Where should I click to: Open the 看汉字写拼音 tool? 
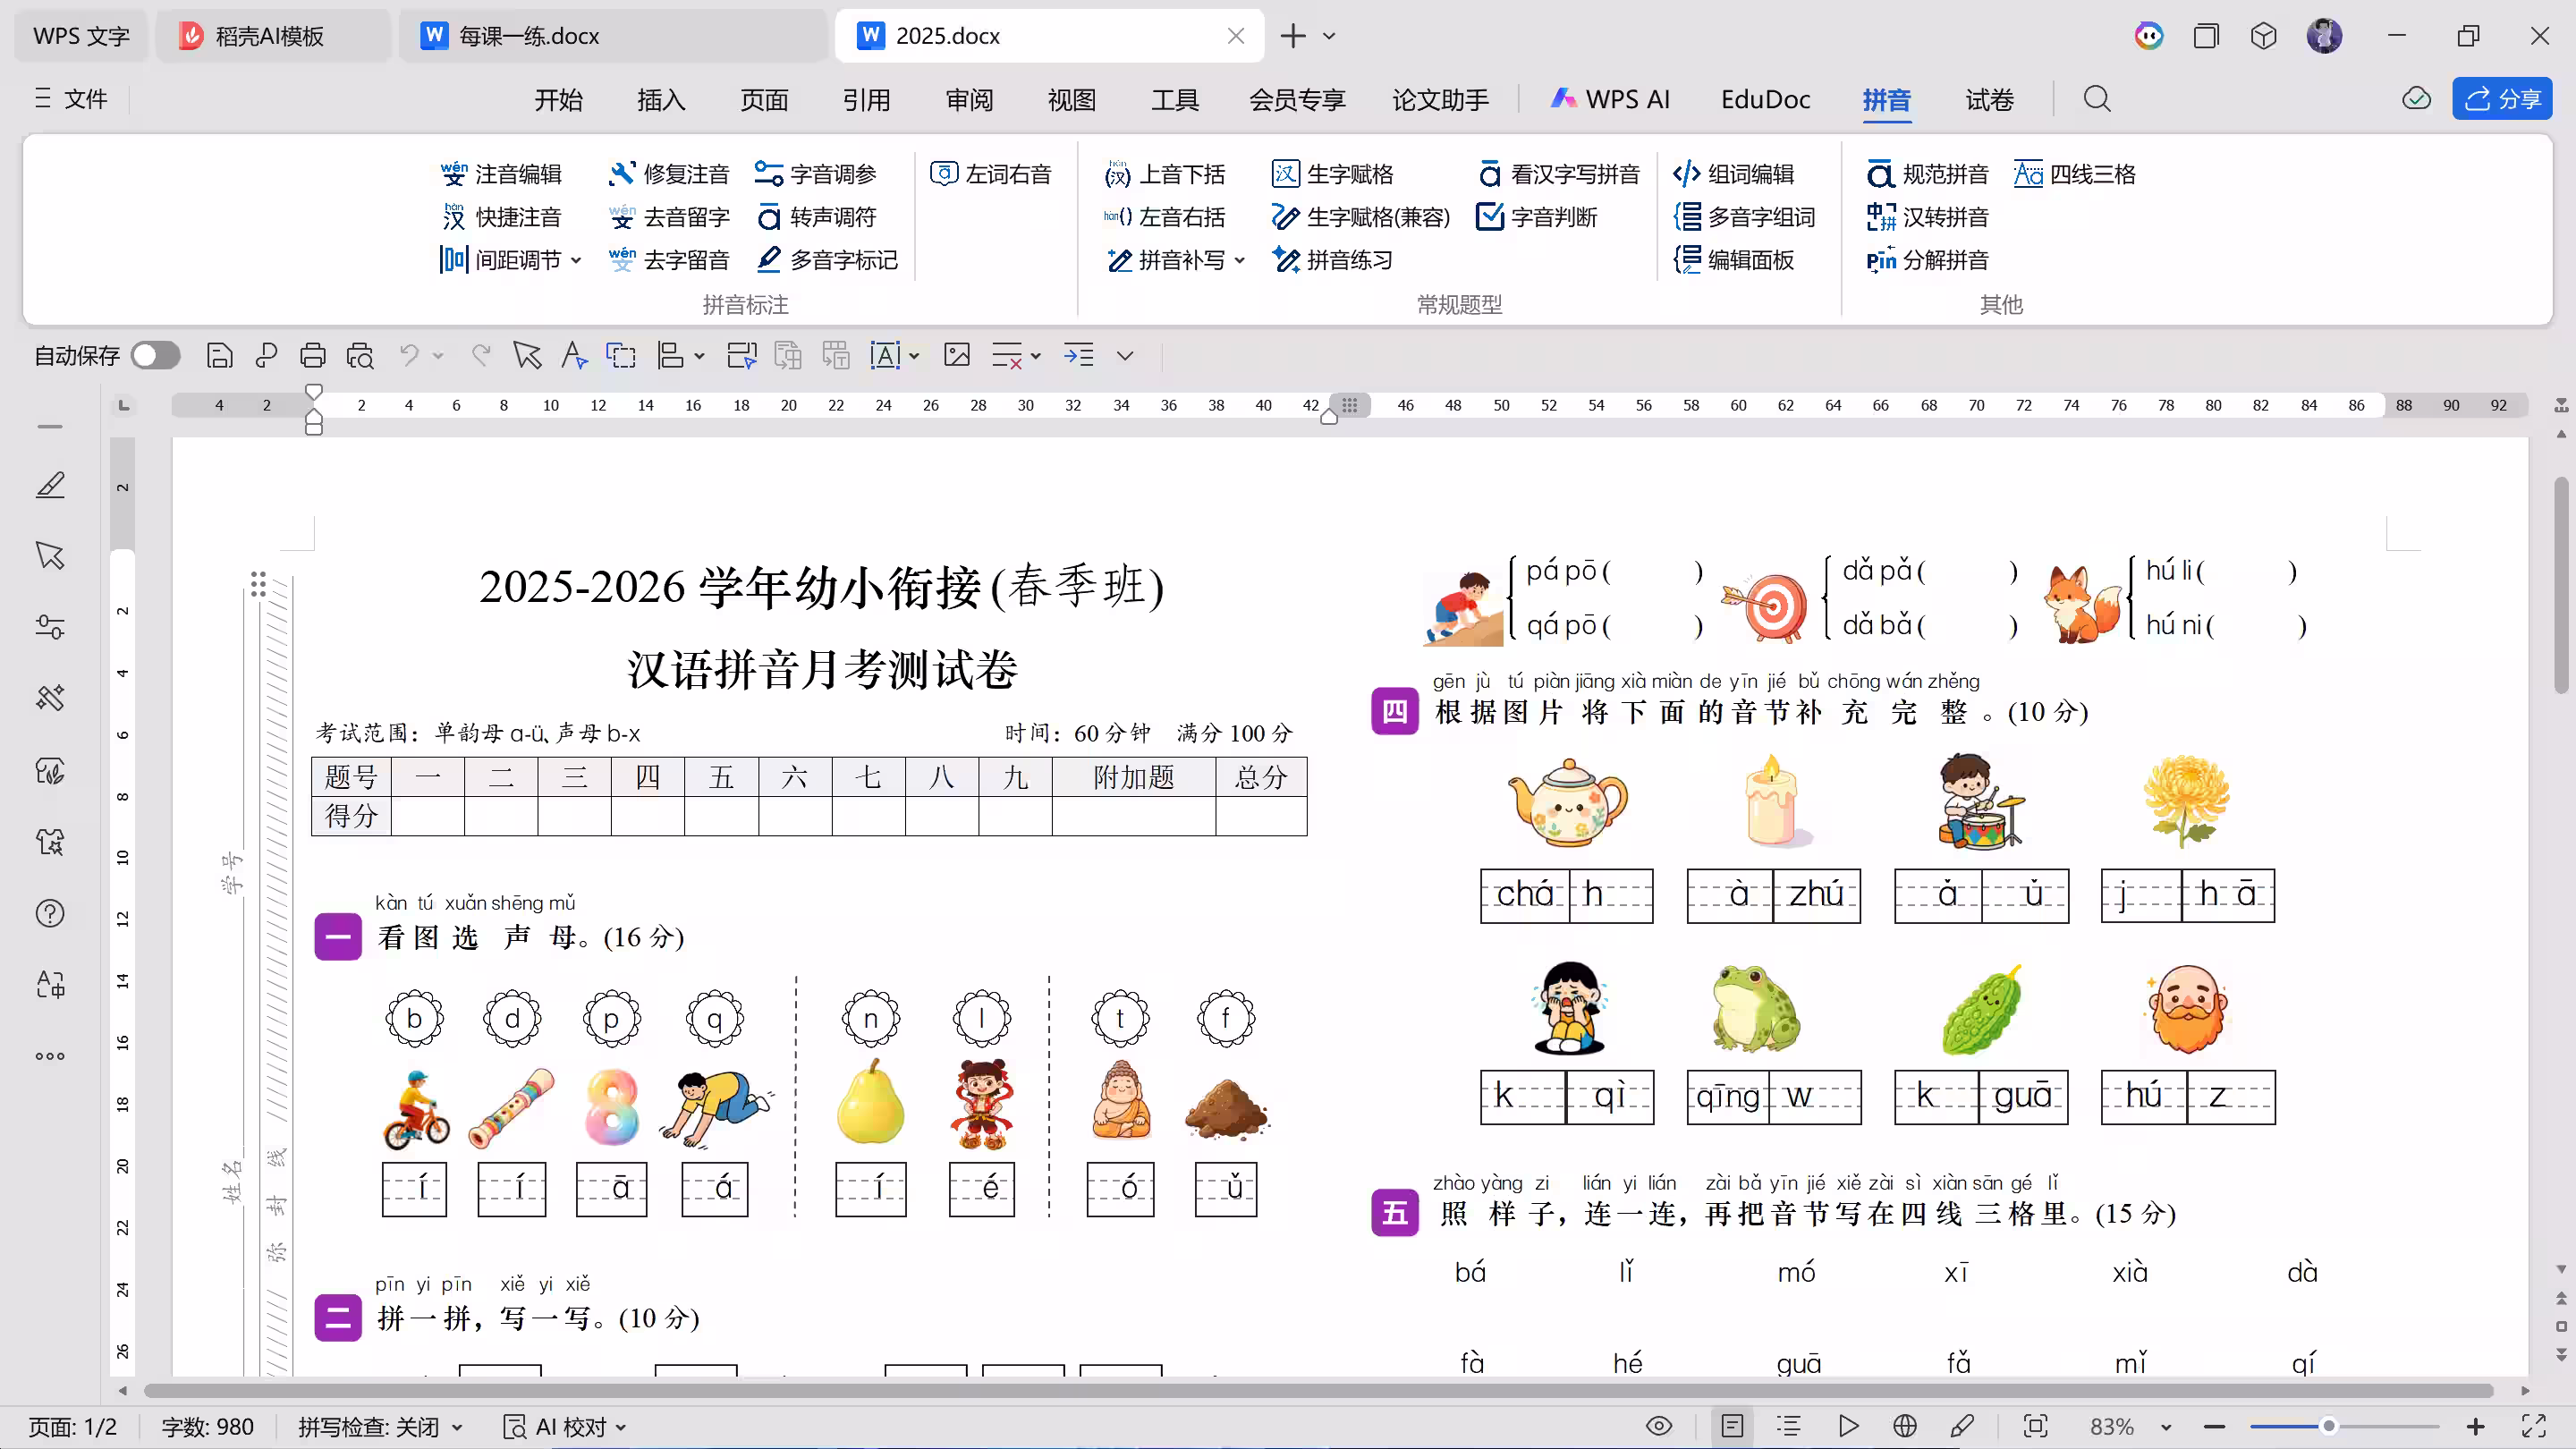pos(1573,173)
